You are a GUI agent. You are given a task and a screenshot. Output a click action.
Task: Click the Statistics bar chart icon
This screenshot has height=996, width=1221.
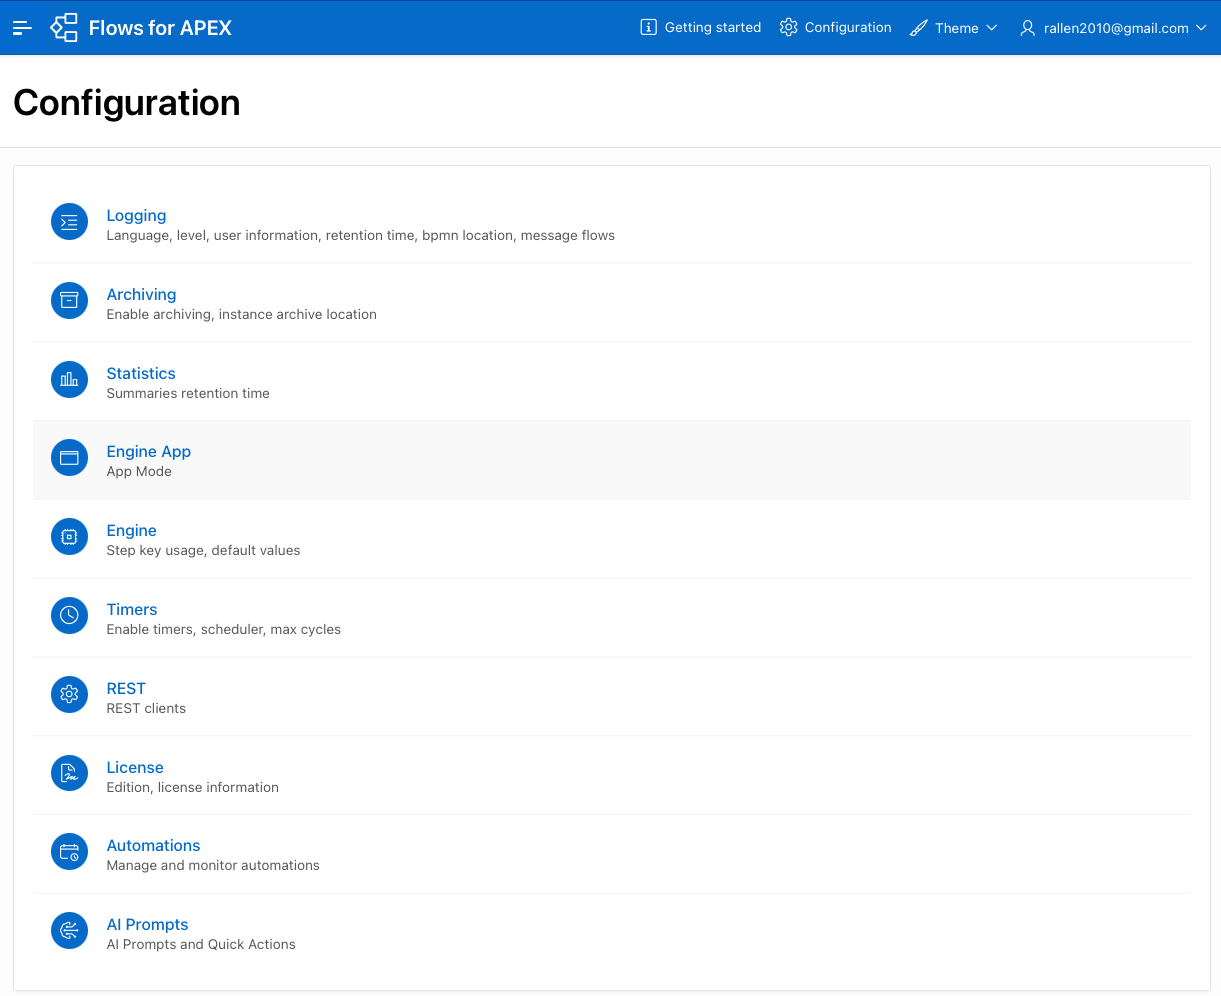pos(69,380)
